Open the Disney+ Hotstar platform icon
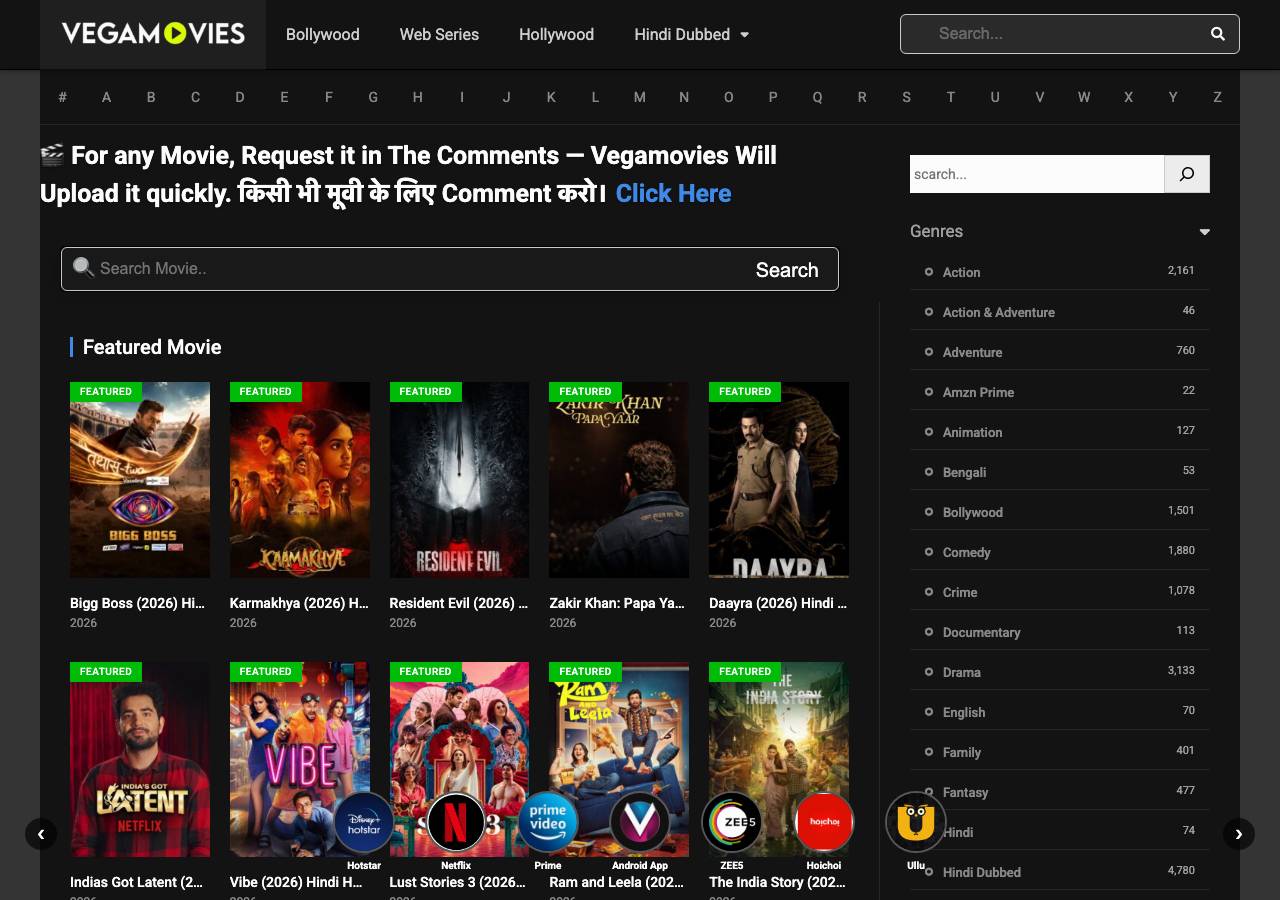 (x=364, y=823)
